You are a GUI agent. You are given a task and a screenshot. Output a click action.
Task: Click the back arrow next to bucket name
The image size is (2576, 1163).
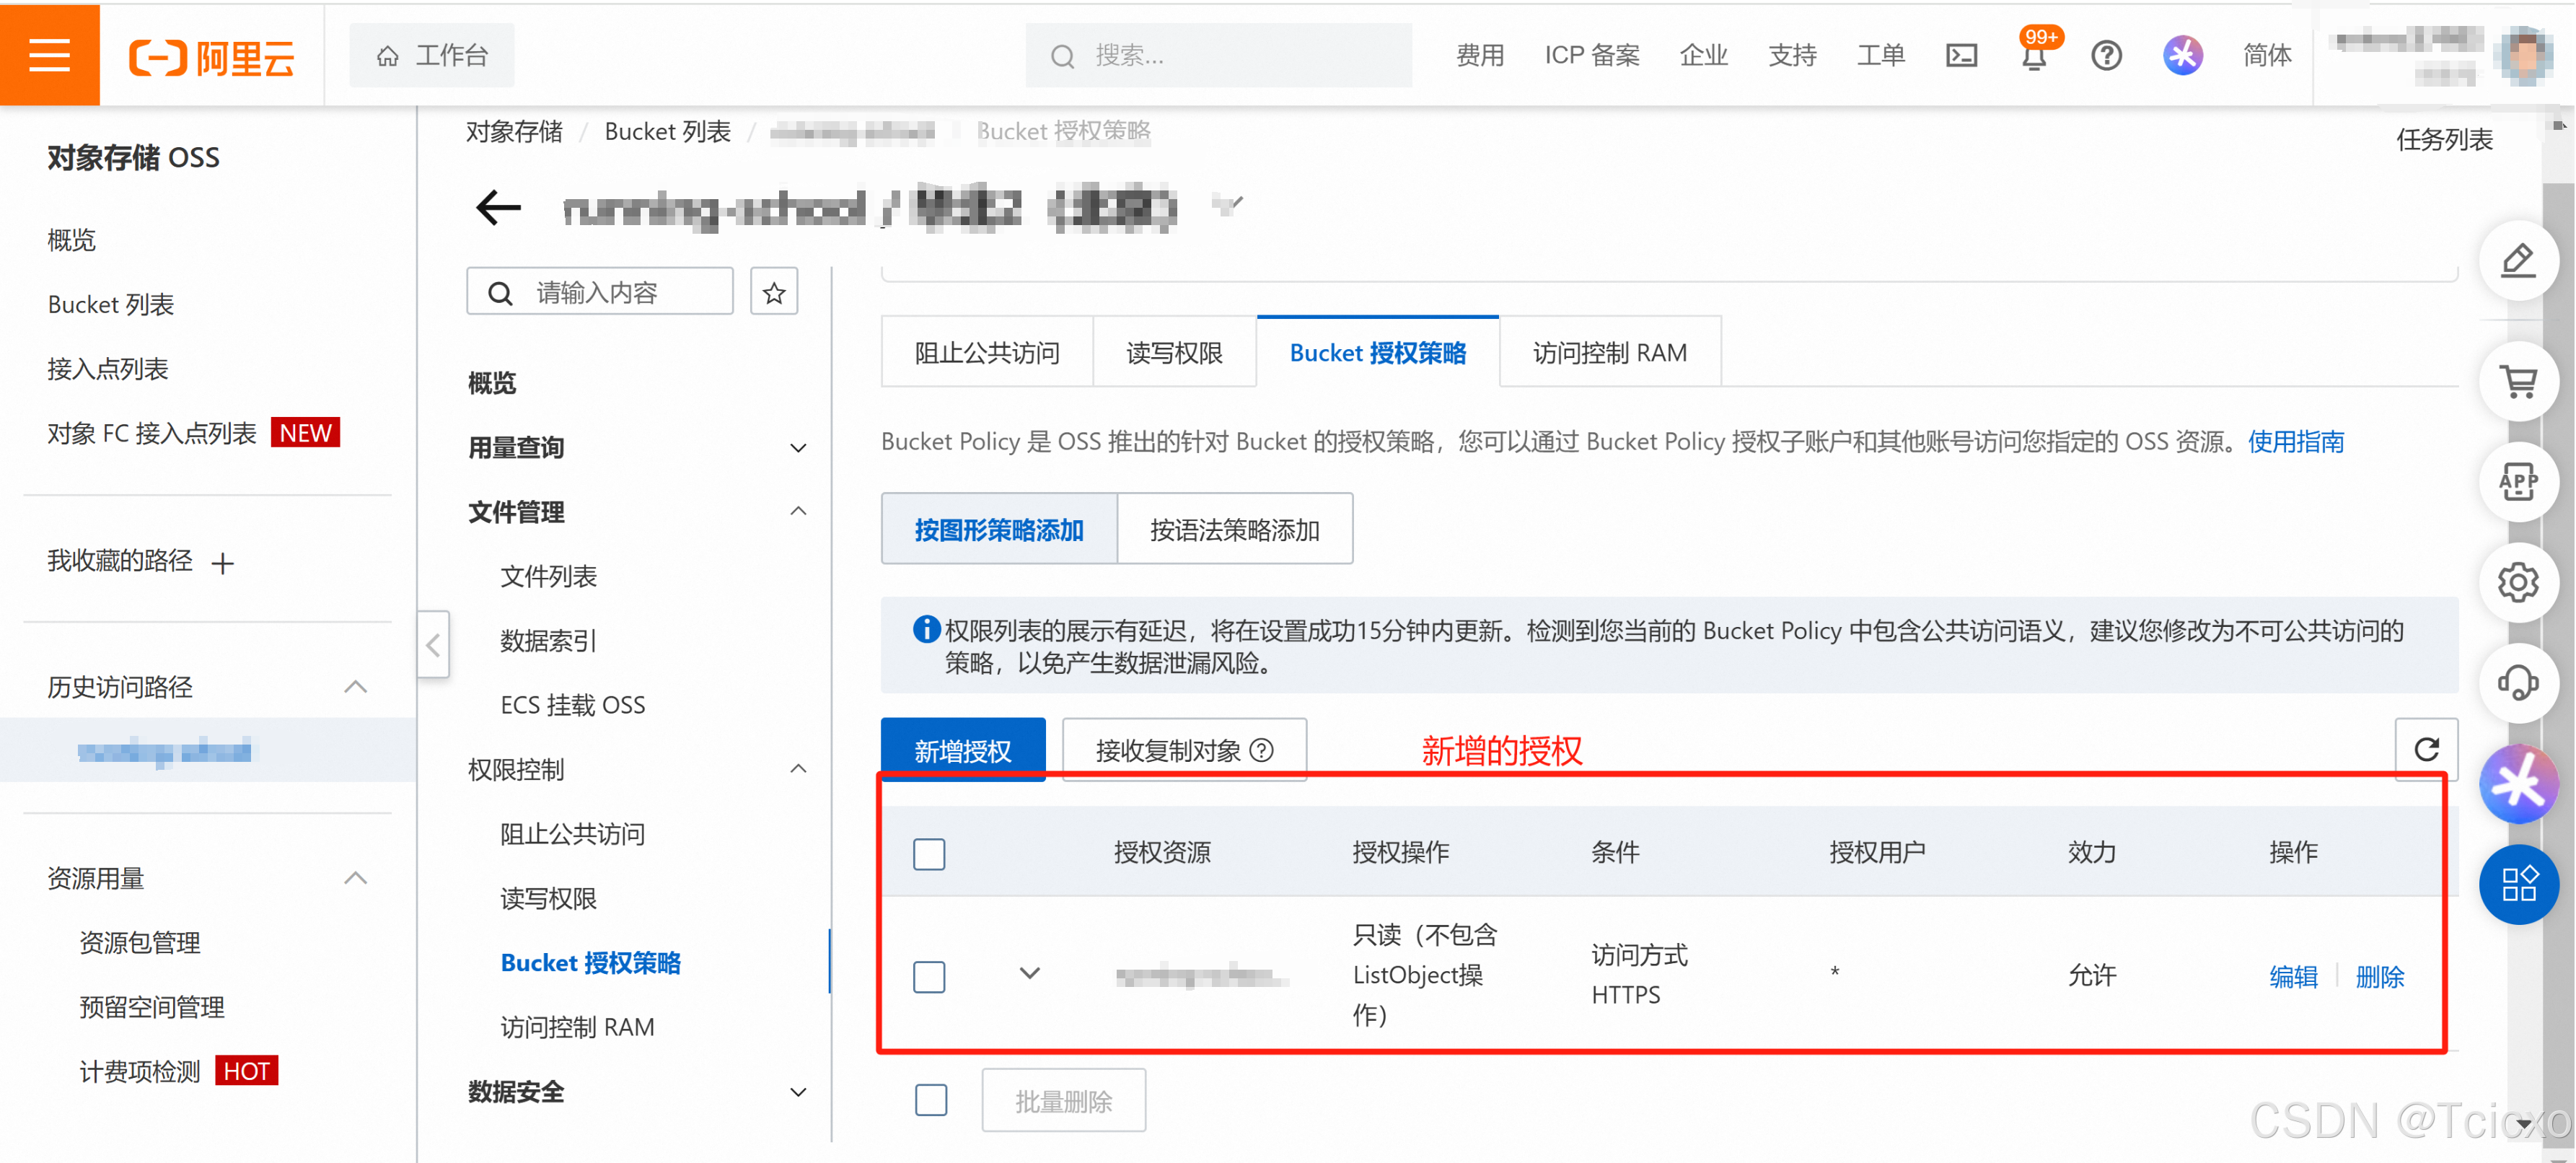click(498, 208)
